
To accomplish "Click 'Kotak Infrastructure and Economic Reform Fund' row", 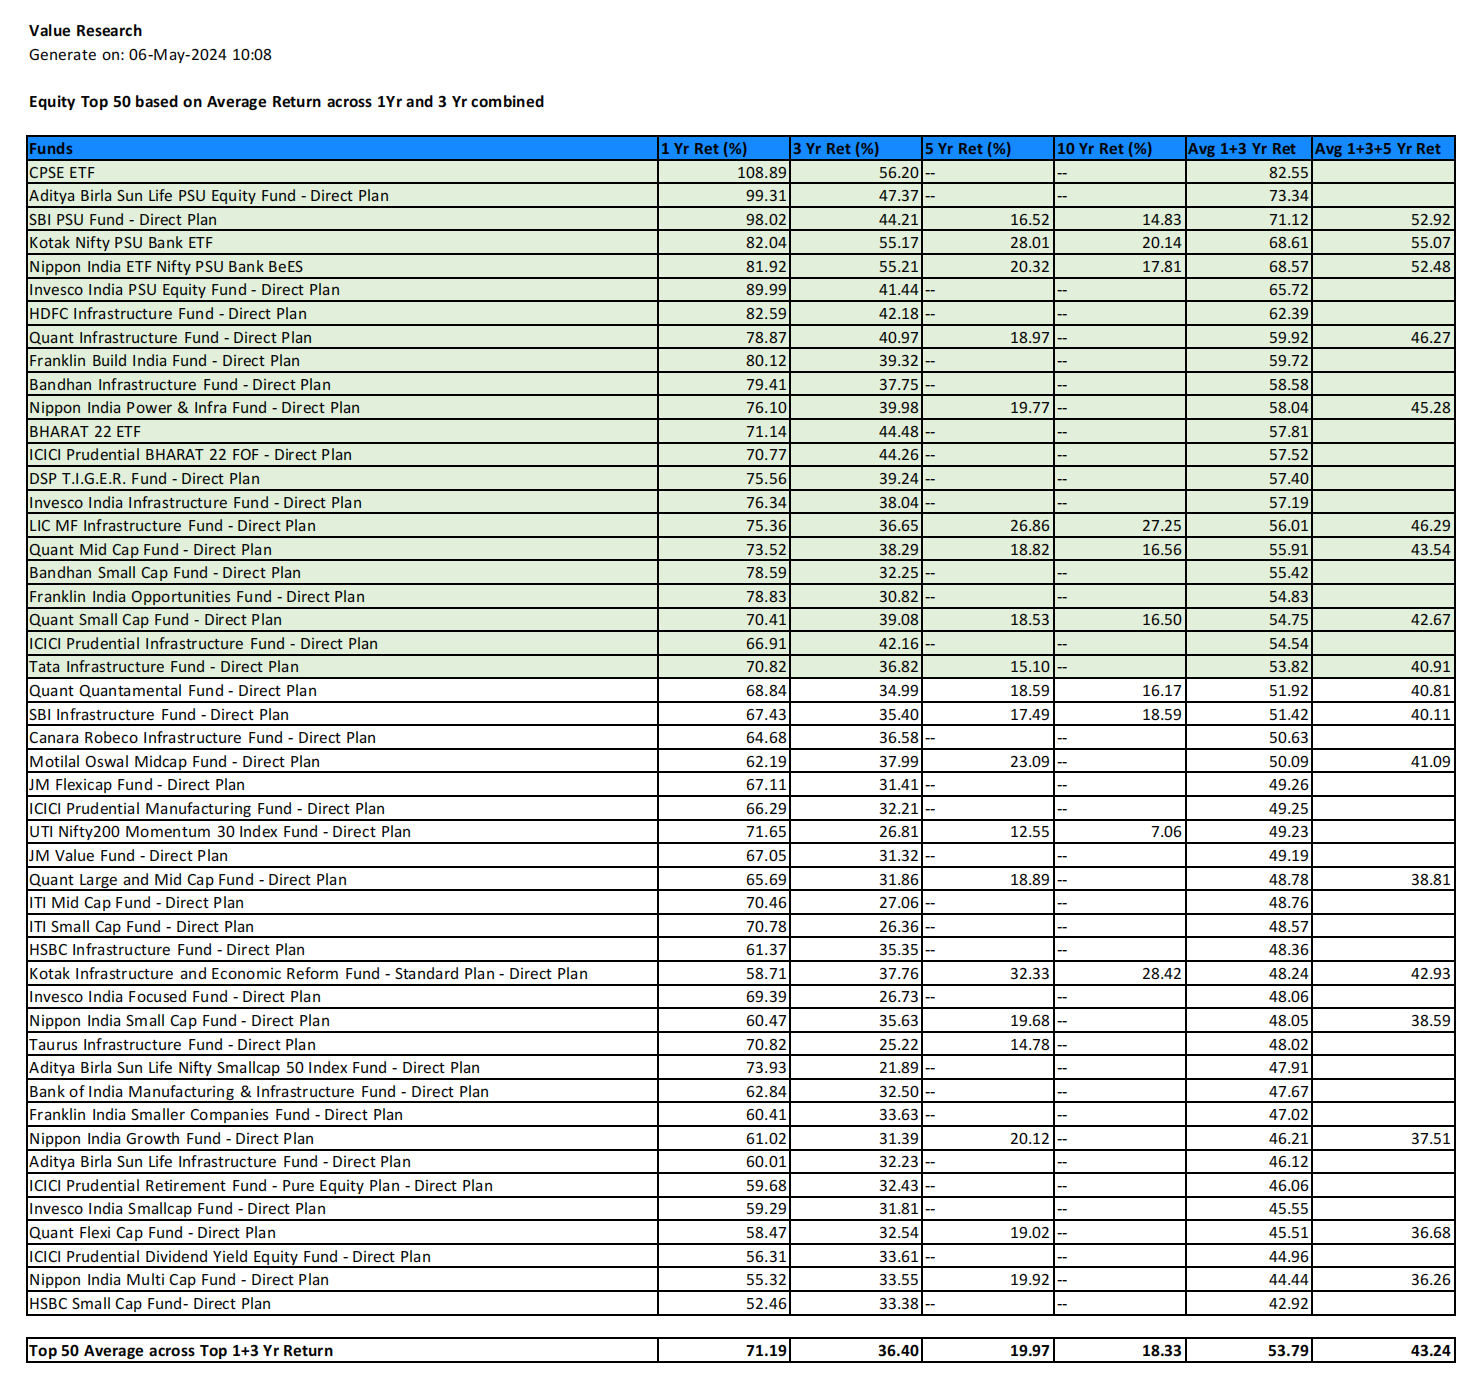I will [x=741, y=974].
